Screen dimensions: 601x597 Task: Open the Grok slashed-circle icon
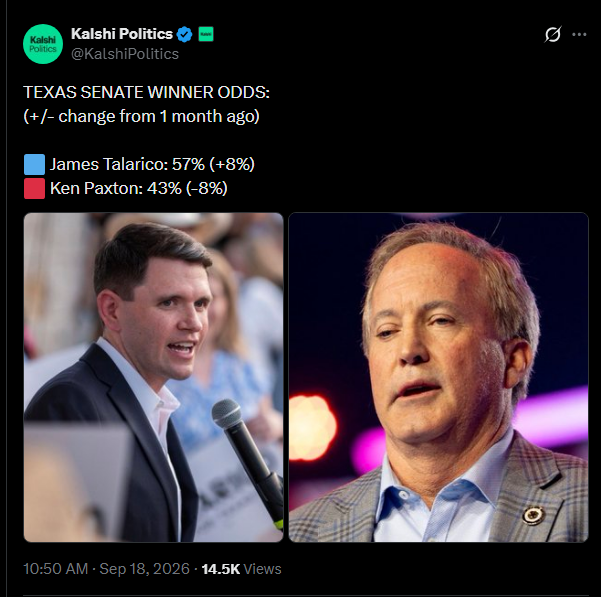(x=553, y=34)
